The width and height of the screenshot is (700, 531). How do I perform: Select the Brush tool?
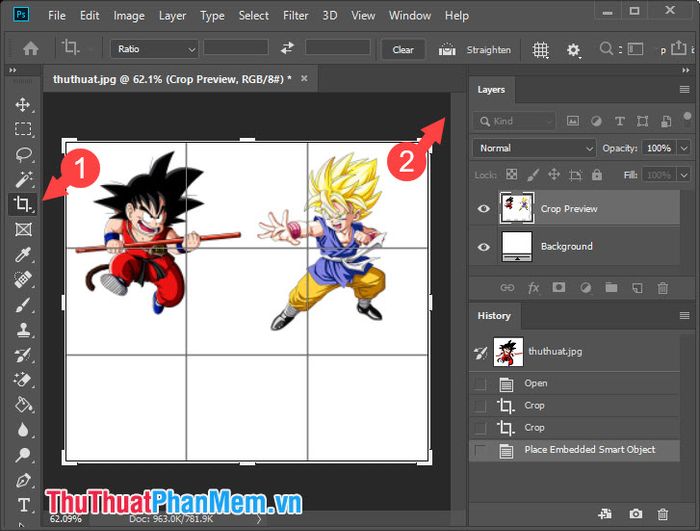click(23, 305)
